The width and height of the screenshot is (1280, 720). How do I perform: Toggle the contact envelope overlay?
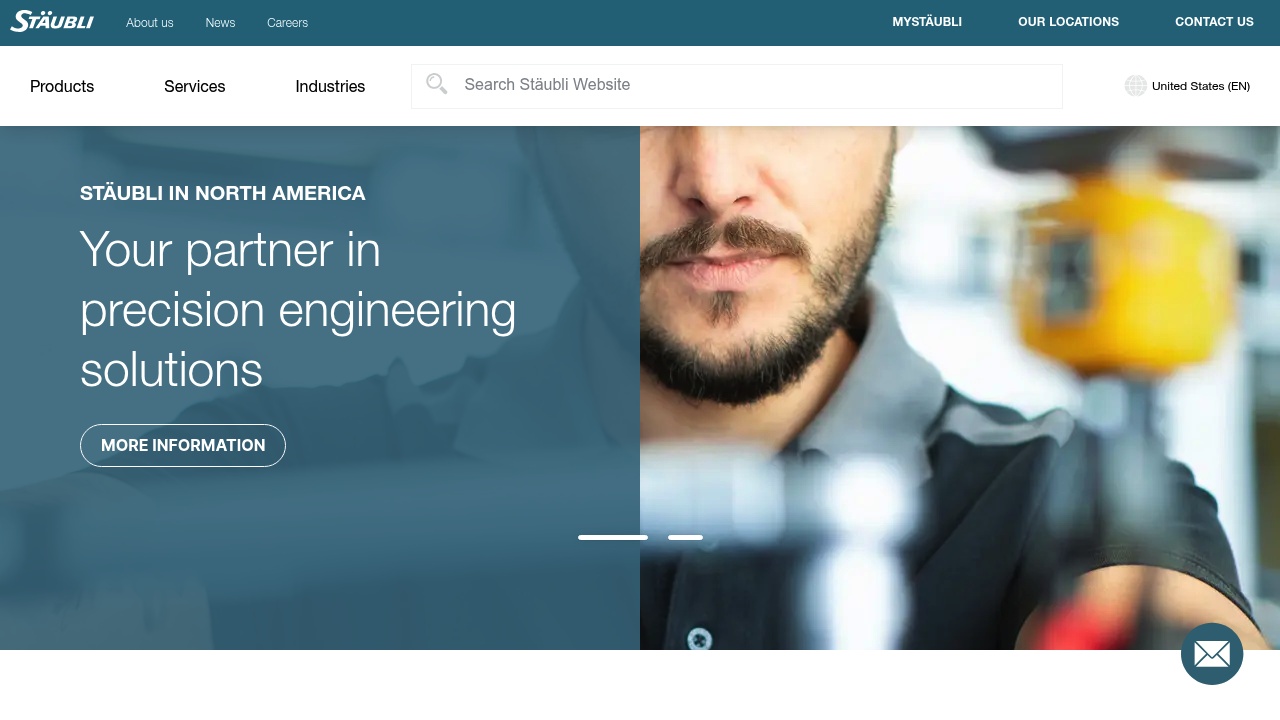[1211, 653]
